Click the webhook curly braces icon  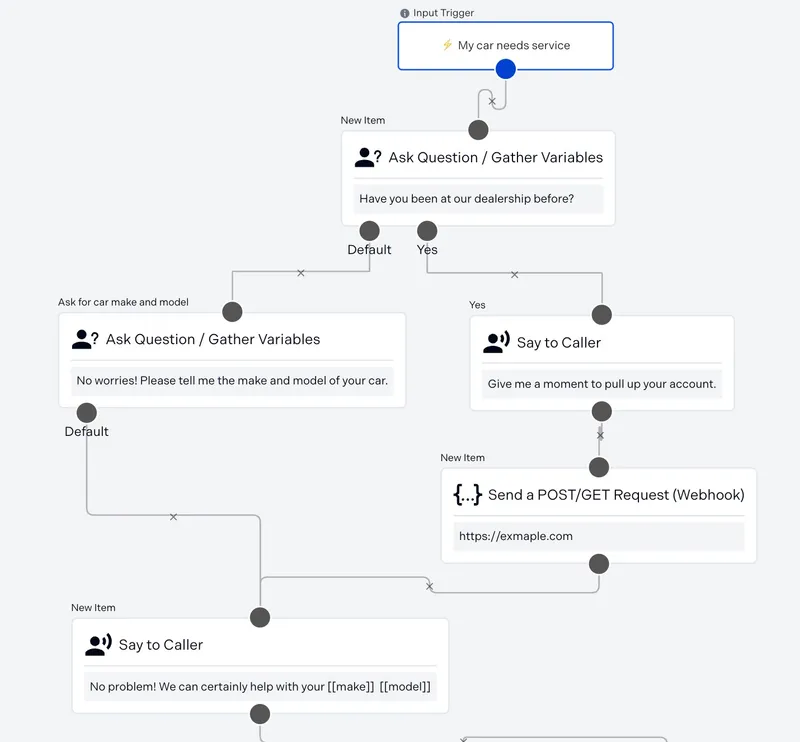[467, 495]
